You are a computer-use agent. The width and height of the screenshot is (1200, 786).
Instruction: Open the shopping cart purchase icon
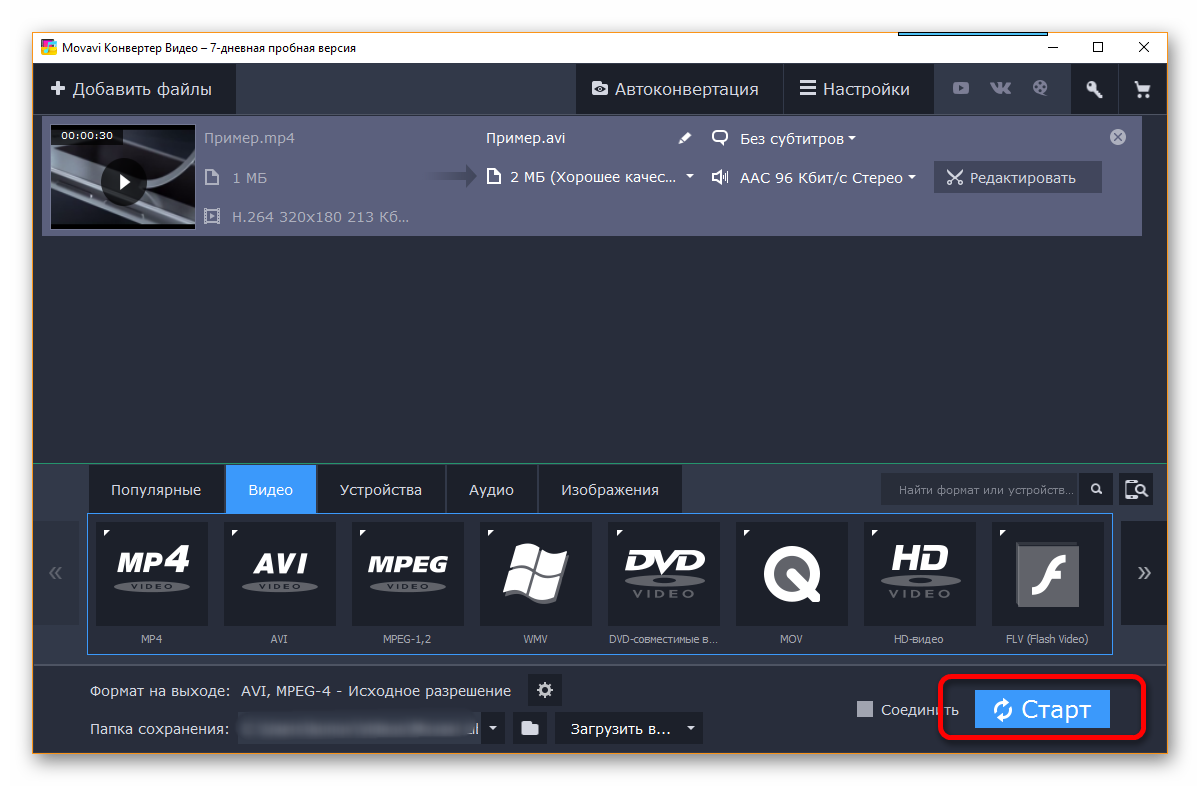click(x=1142, y=89)
